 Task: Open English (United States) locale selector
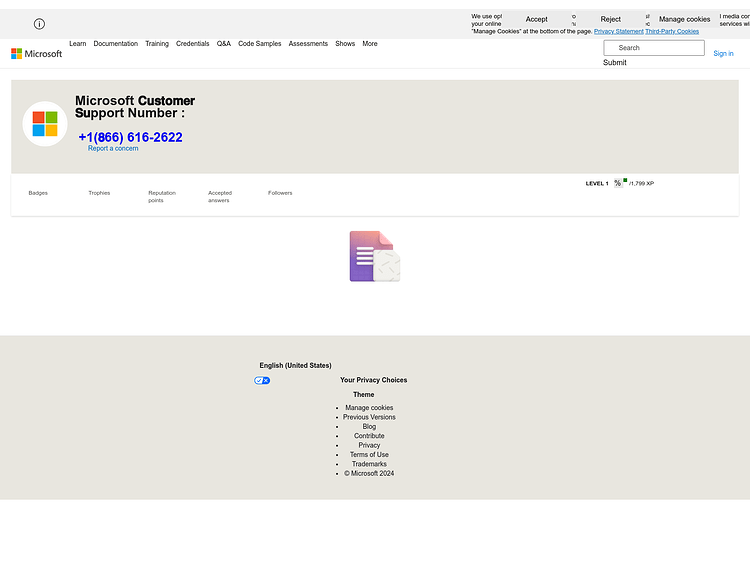[296, 365]
